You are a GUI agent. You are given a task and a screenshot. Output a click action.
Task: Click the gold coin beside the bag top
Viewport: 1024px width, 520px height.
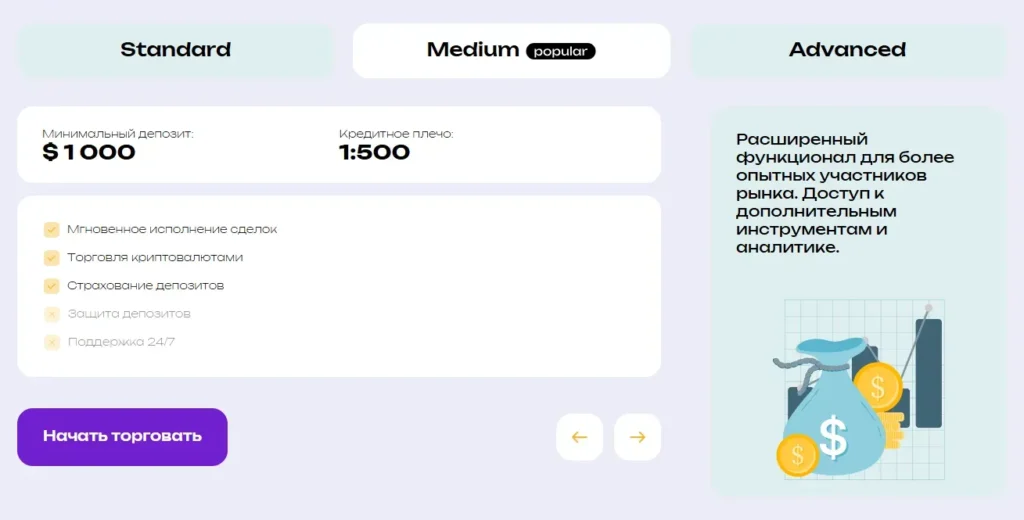click(x=877, y=386)
